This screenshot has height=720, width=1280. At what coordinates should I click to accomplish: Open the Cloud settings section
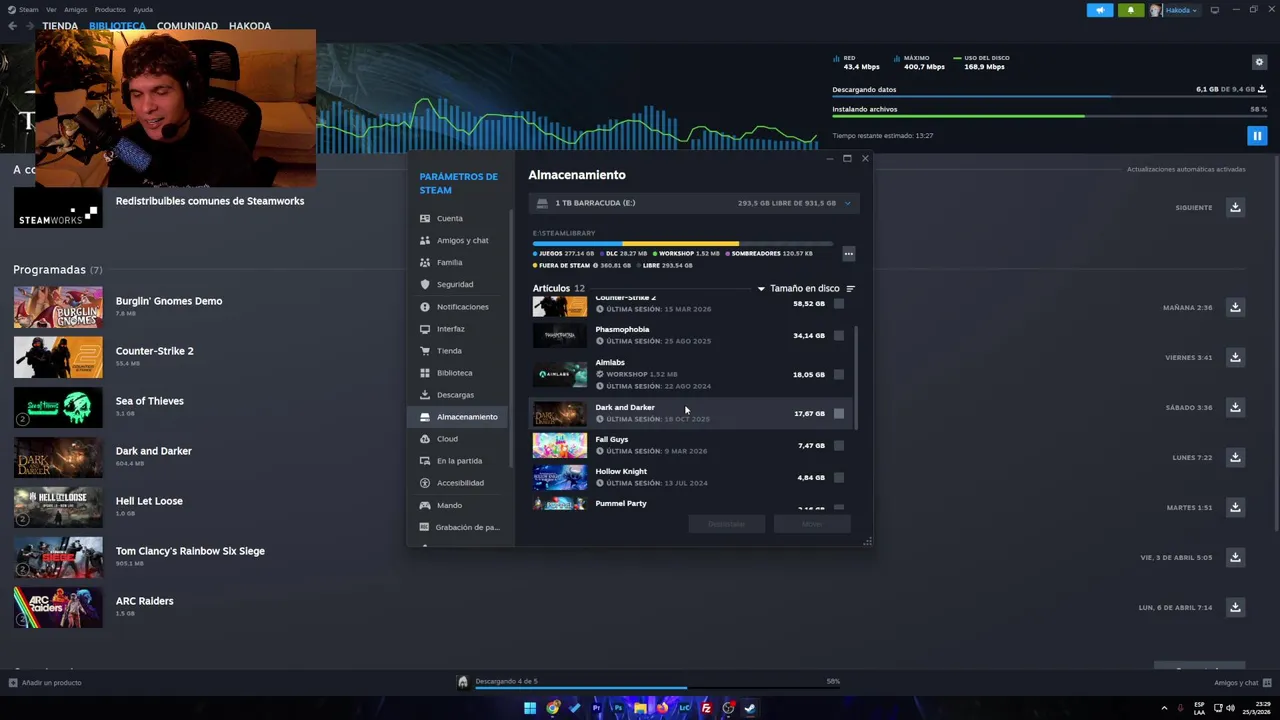tap(459, 439)
